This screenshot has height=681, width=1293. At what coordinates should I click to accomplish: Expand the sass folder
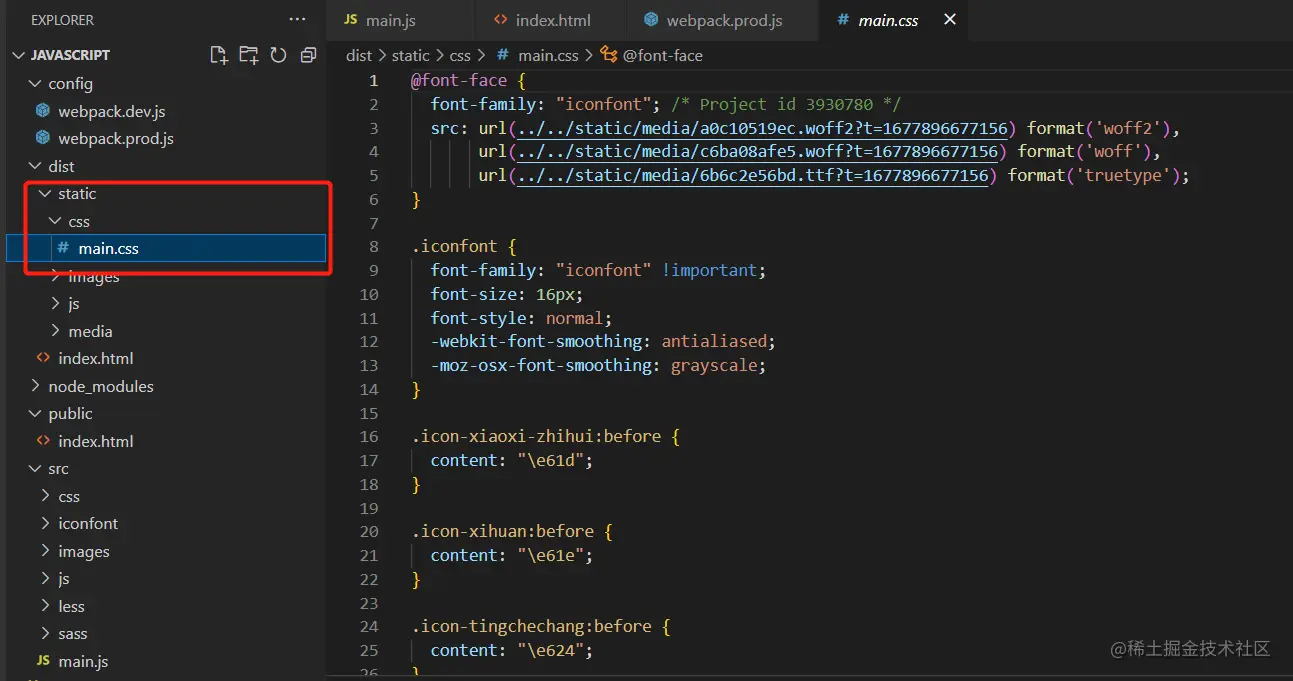45,633
